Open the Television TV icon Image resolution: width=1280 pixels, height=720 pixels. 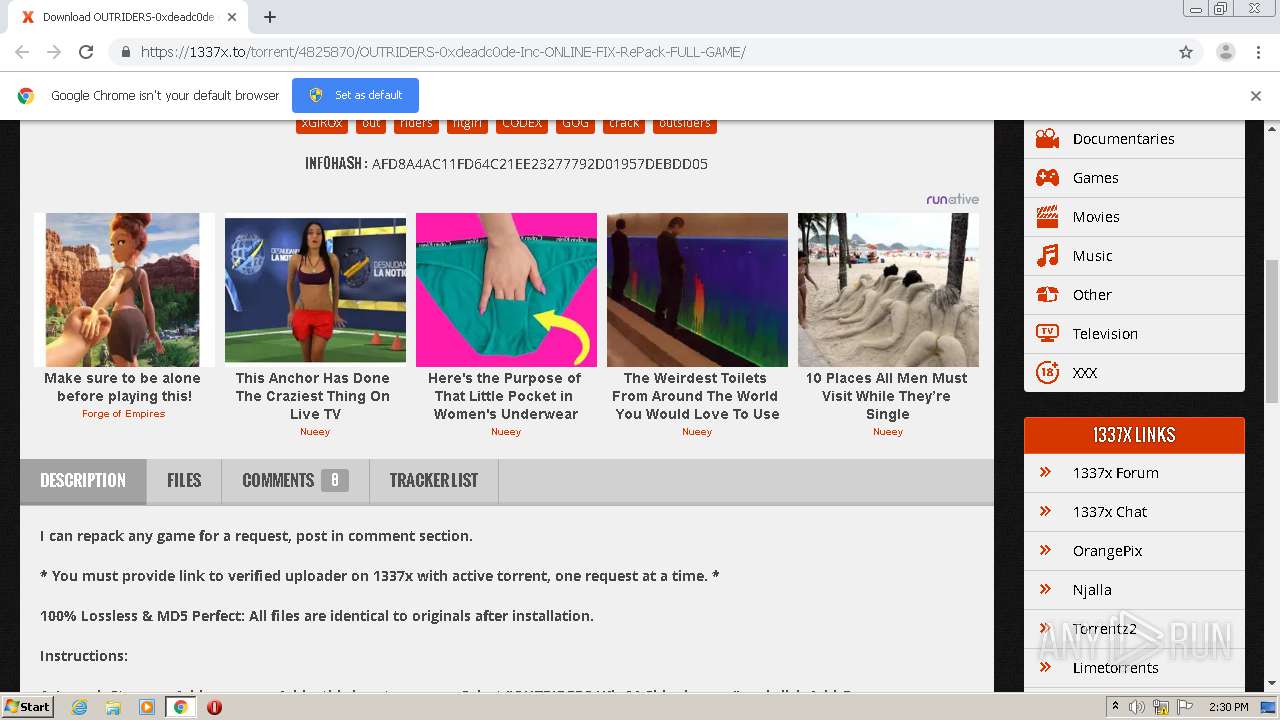tap(1047, 334)
